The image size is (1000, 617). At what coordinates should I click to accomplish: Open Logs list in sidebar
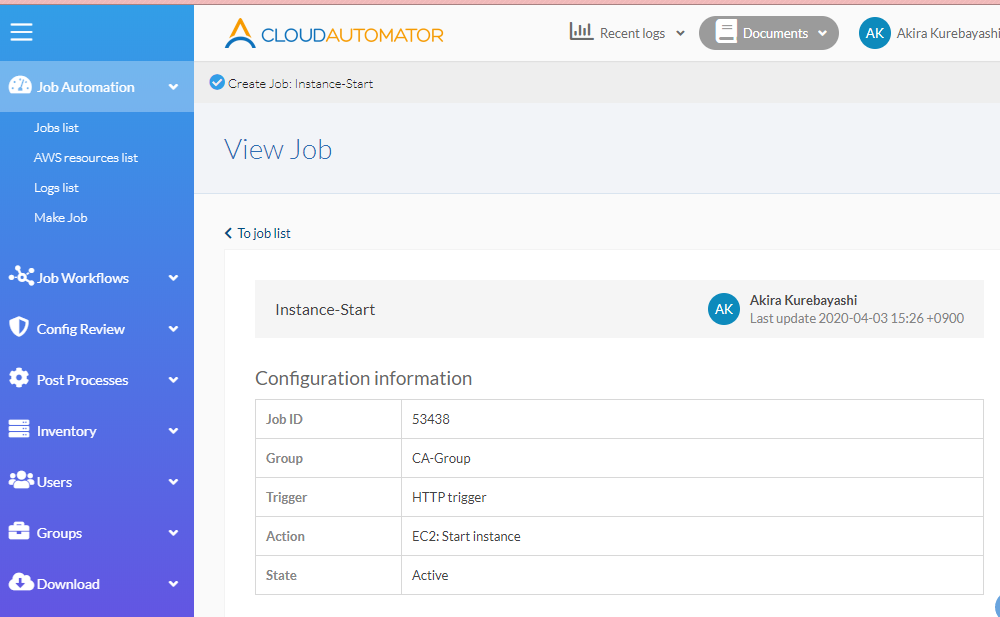pos(56,188)
